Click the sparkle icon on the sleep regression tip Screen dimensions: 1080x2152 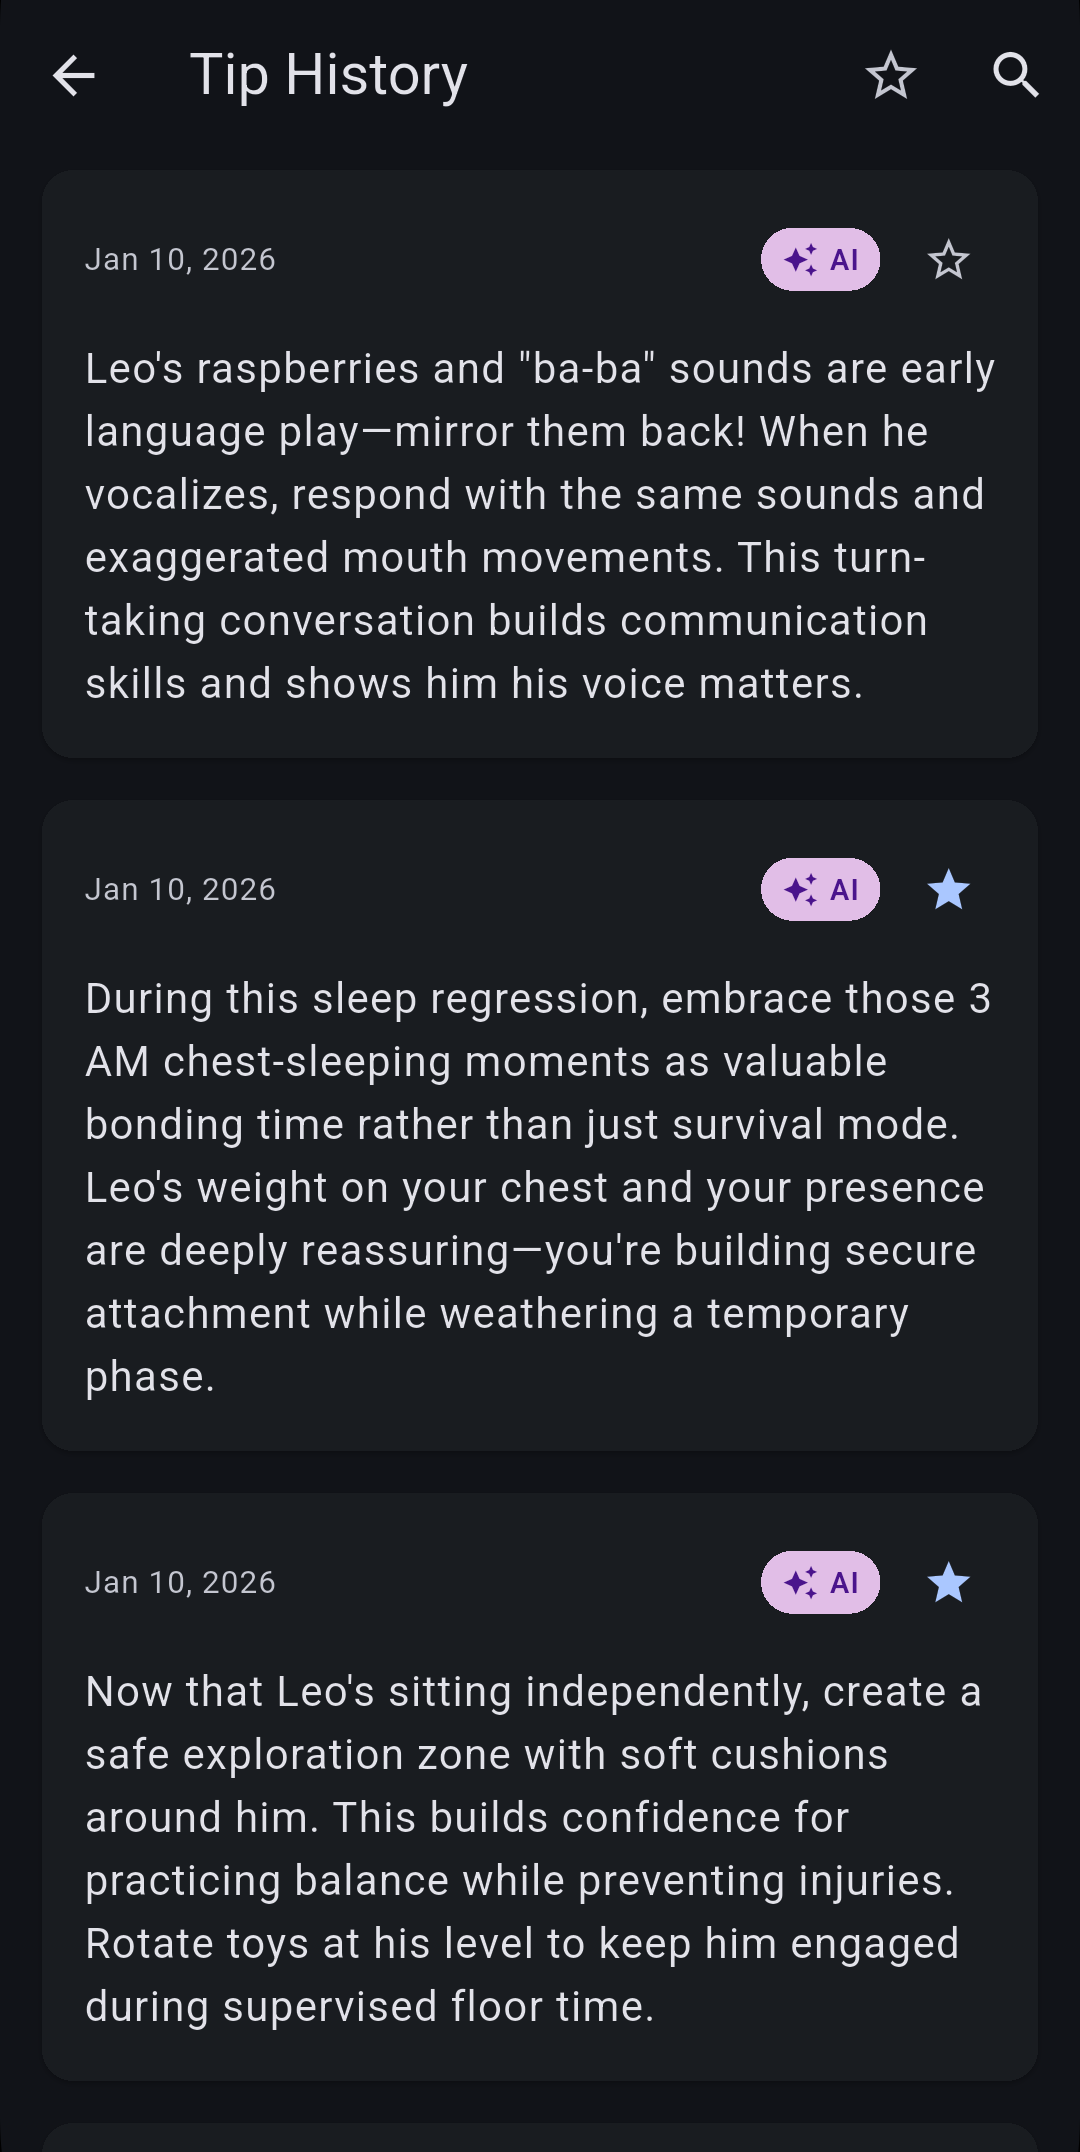[x=801, y=890]
